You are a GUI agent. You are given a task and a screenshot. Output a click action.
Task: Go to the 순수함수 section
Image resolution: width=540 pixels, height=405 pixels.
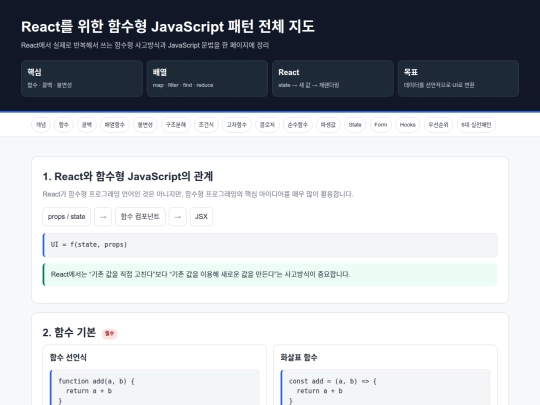point(298,125)
